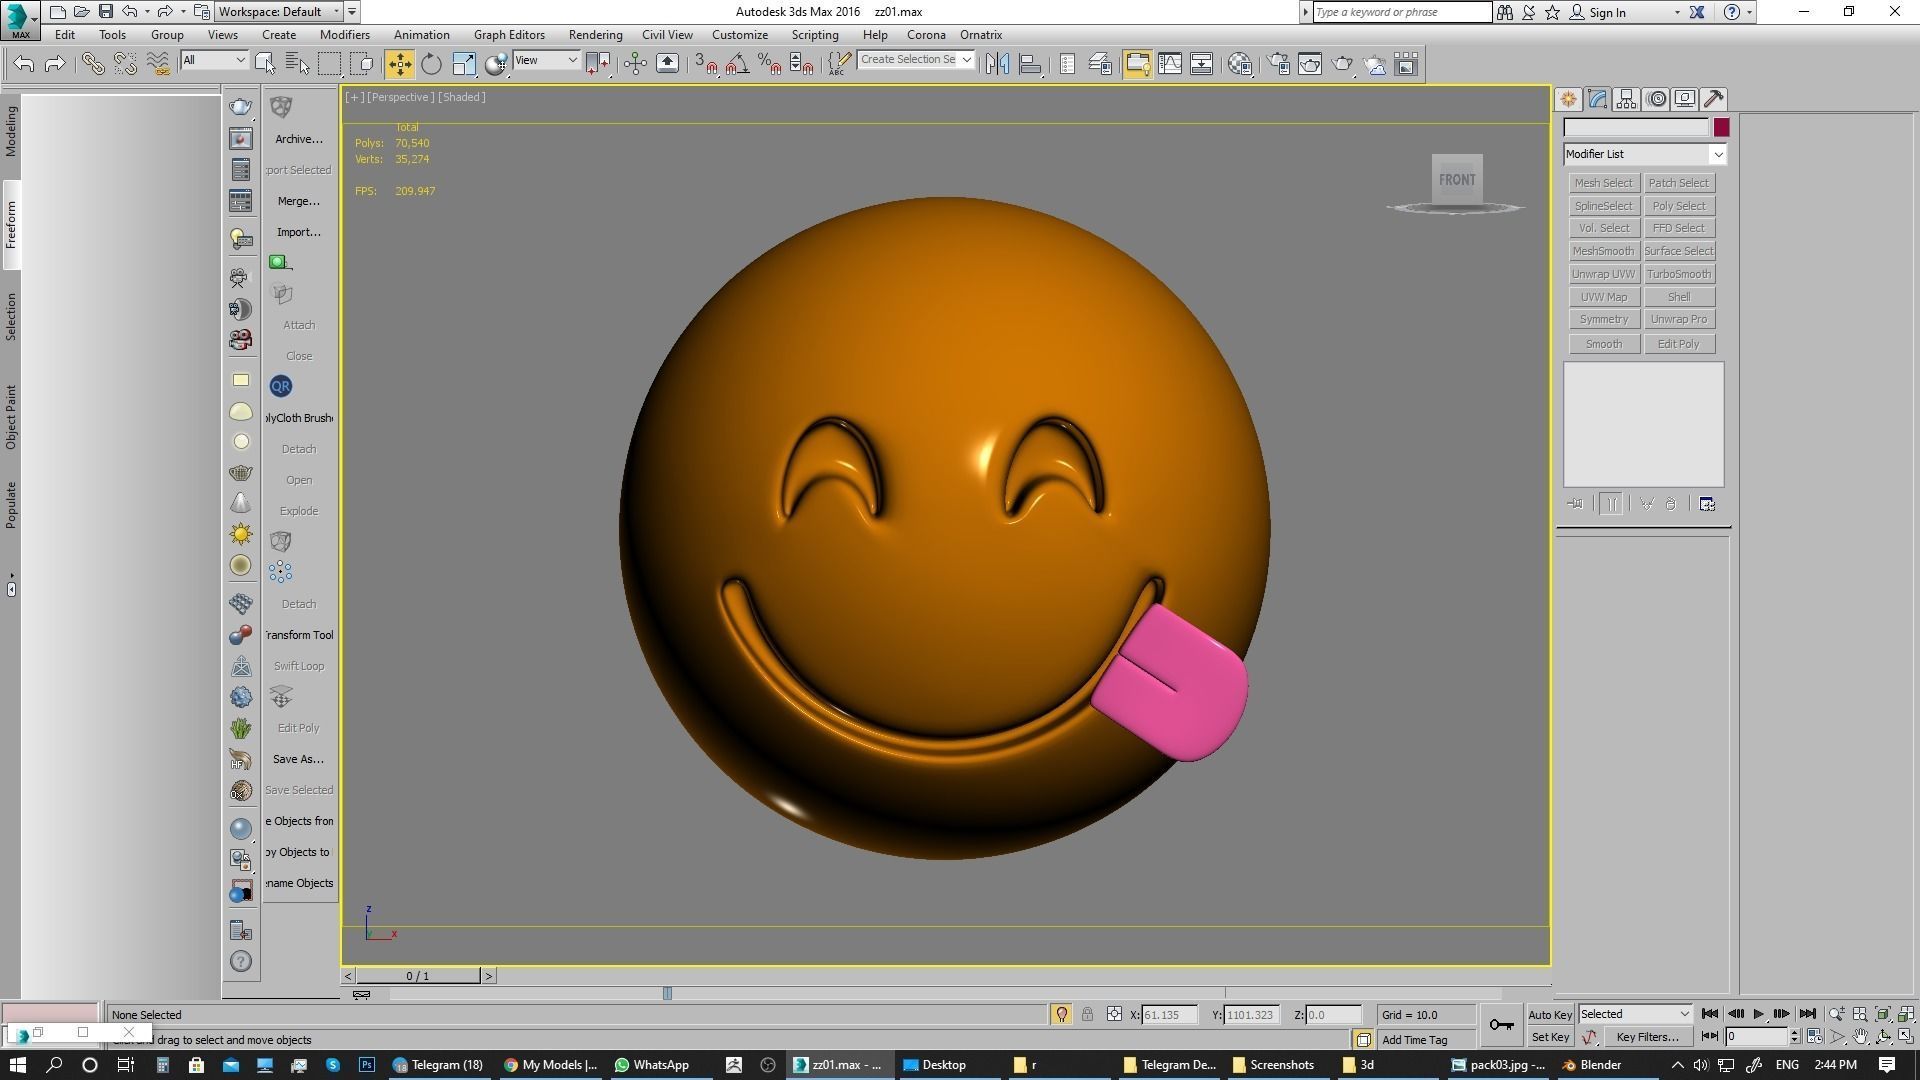This screenshot has height=1080, width=1920.
Task: Toggle 3D Snaps on
Action: (706, 64)
